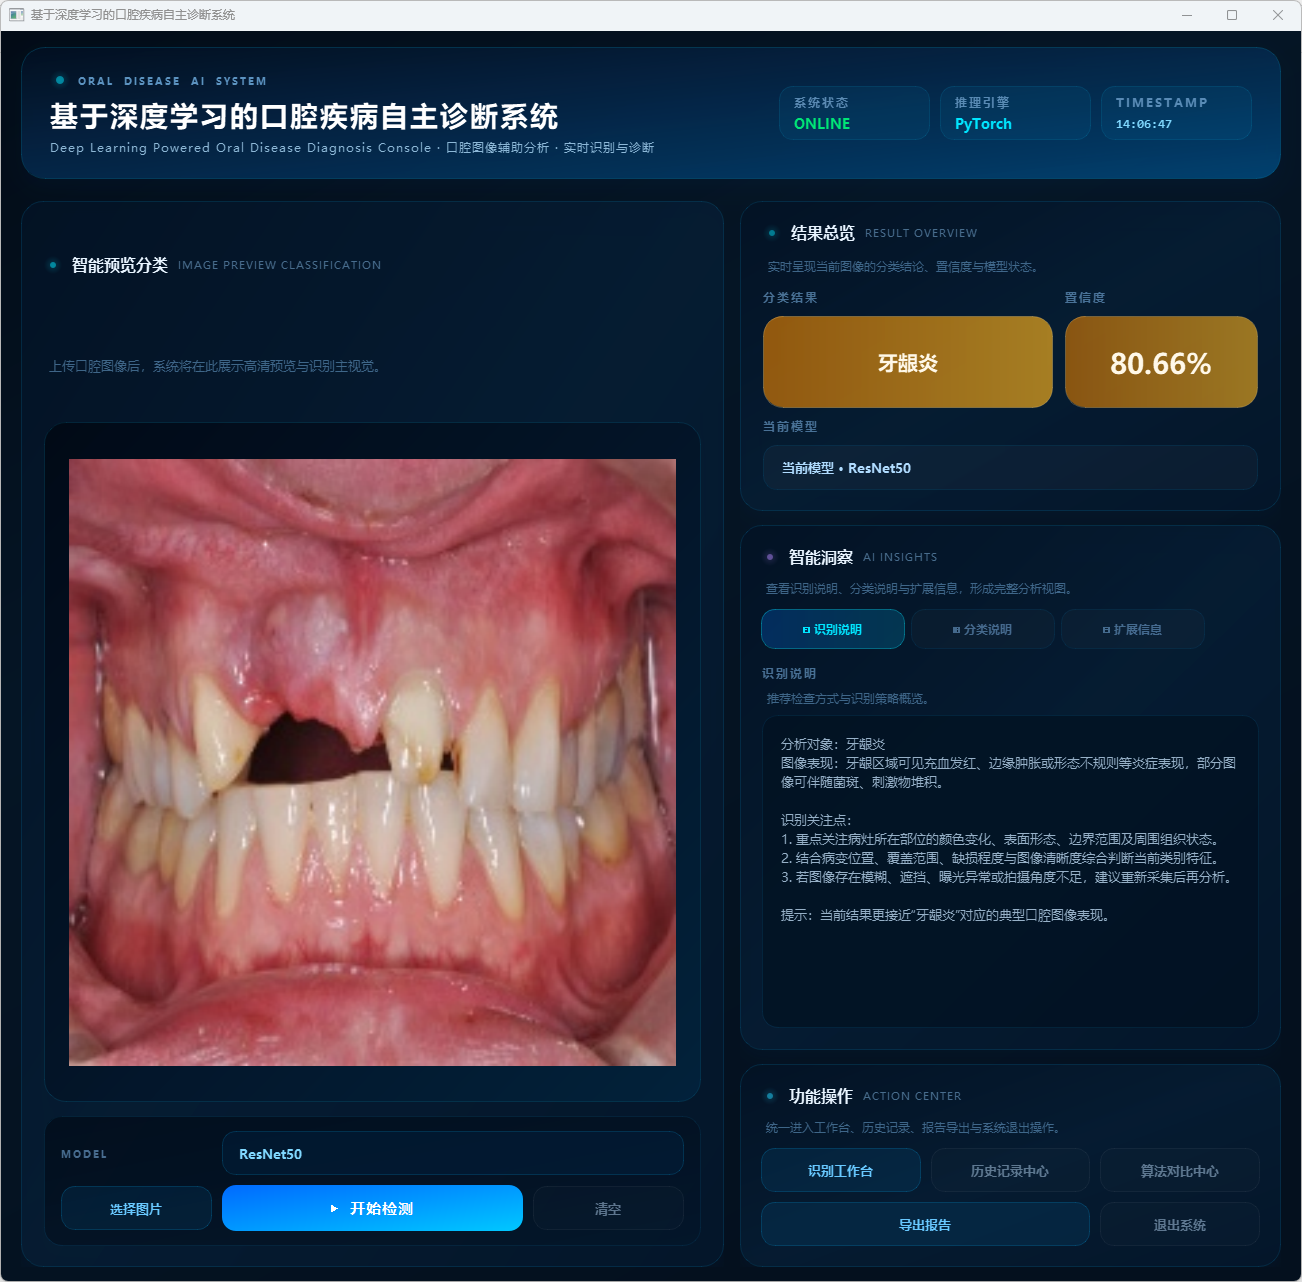The image size is (1302, 1282).
Task: Click the 80.66% confidence box
Action: point(1160,363)
